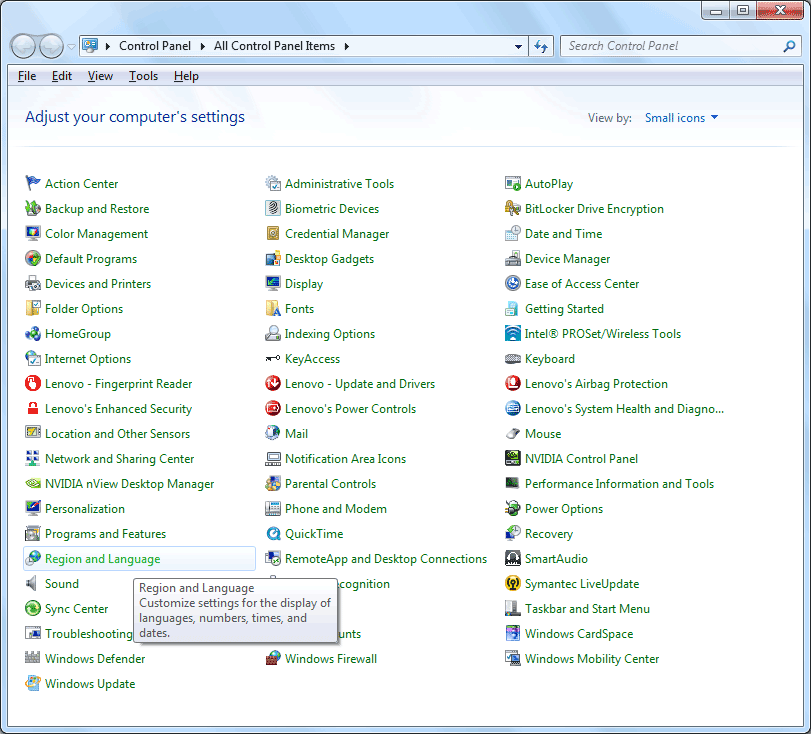The height and width of the screenshot is (734, 811).
Task: Click the KeyAccess key icon
Action: pyautogui.click(x=273, y=358)
